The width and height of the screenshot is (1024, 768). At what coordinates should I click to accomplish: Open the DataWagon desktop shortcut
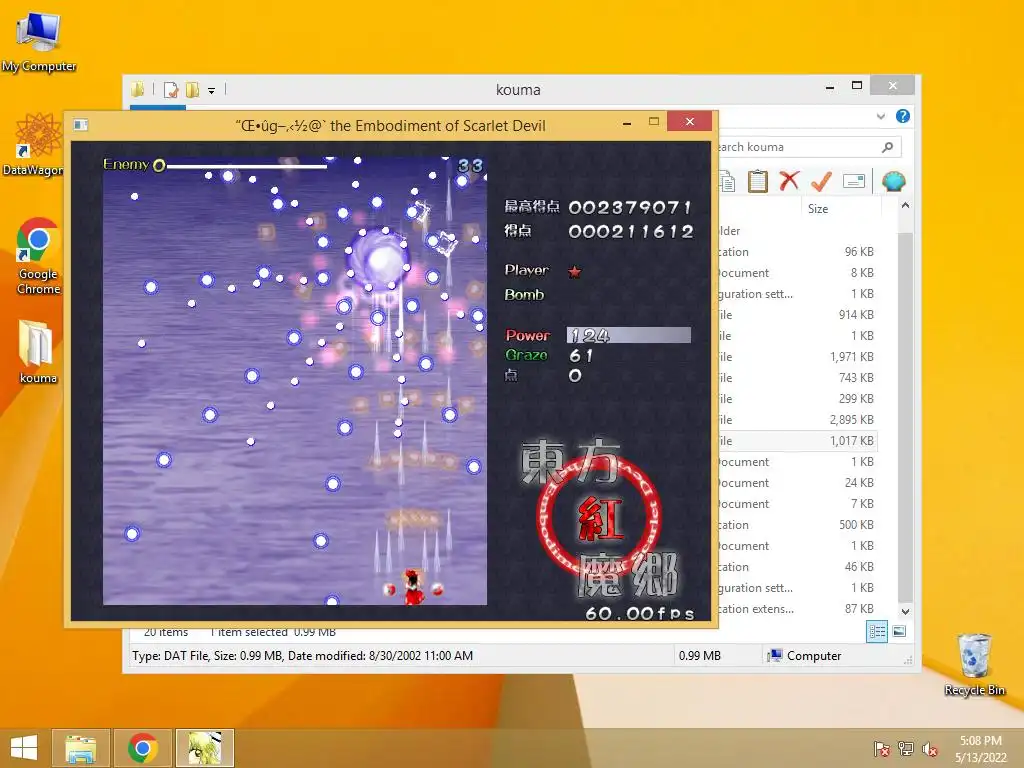34,145
